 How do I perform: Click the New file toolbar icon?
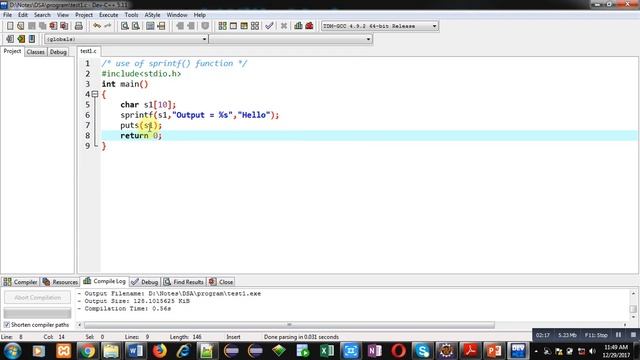pos(10,26)
